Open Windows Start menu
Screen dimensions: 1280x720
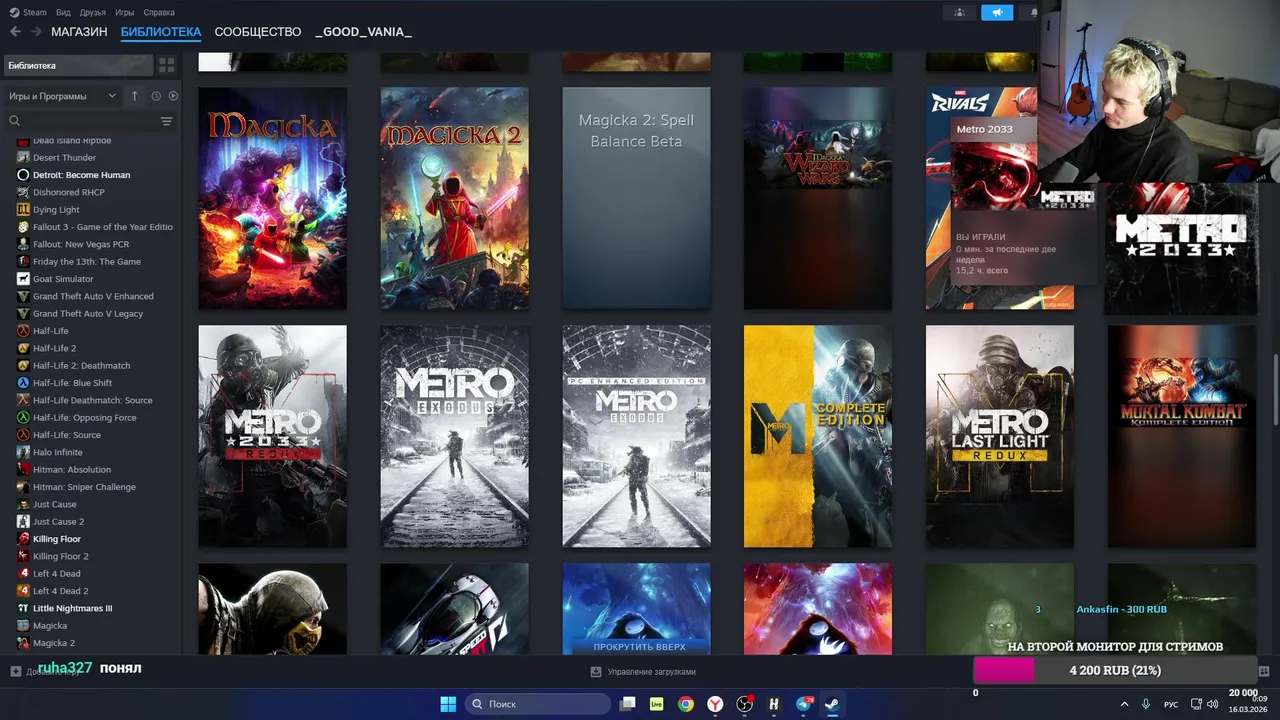(448, 704)
